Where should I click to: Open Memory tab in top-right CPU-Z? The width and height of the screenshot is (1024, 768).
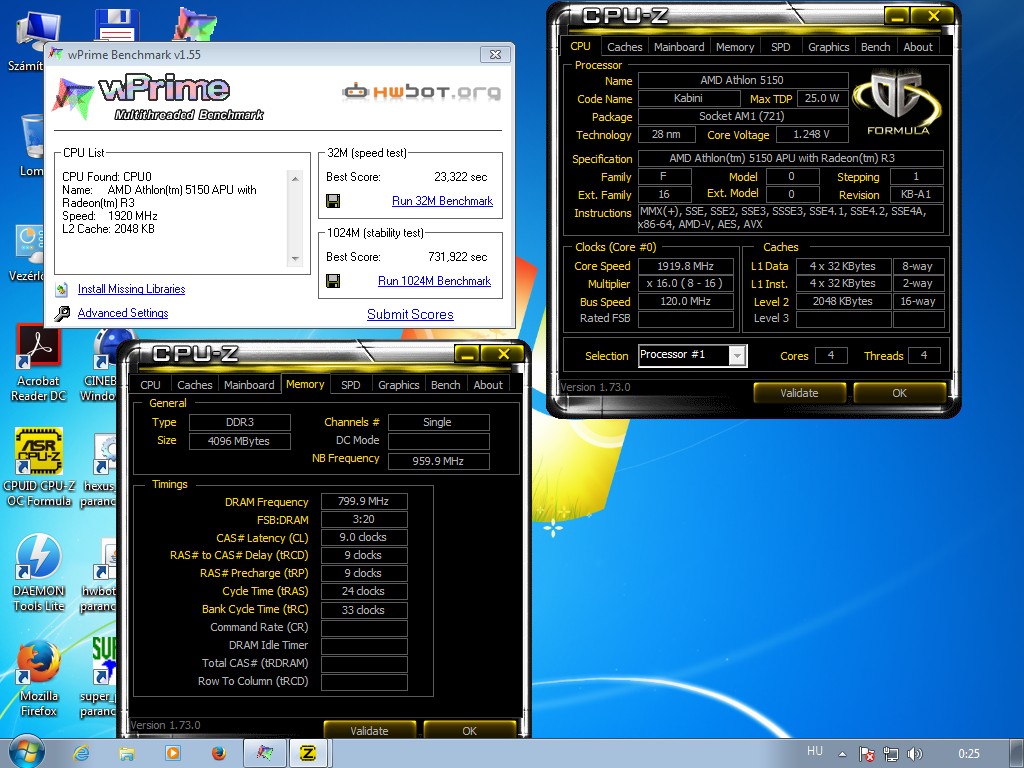(735, 47)
